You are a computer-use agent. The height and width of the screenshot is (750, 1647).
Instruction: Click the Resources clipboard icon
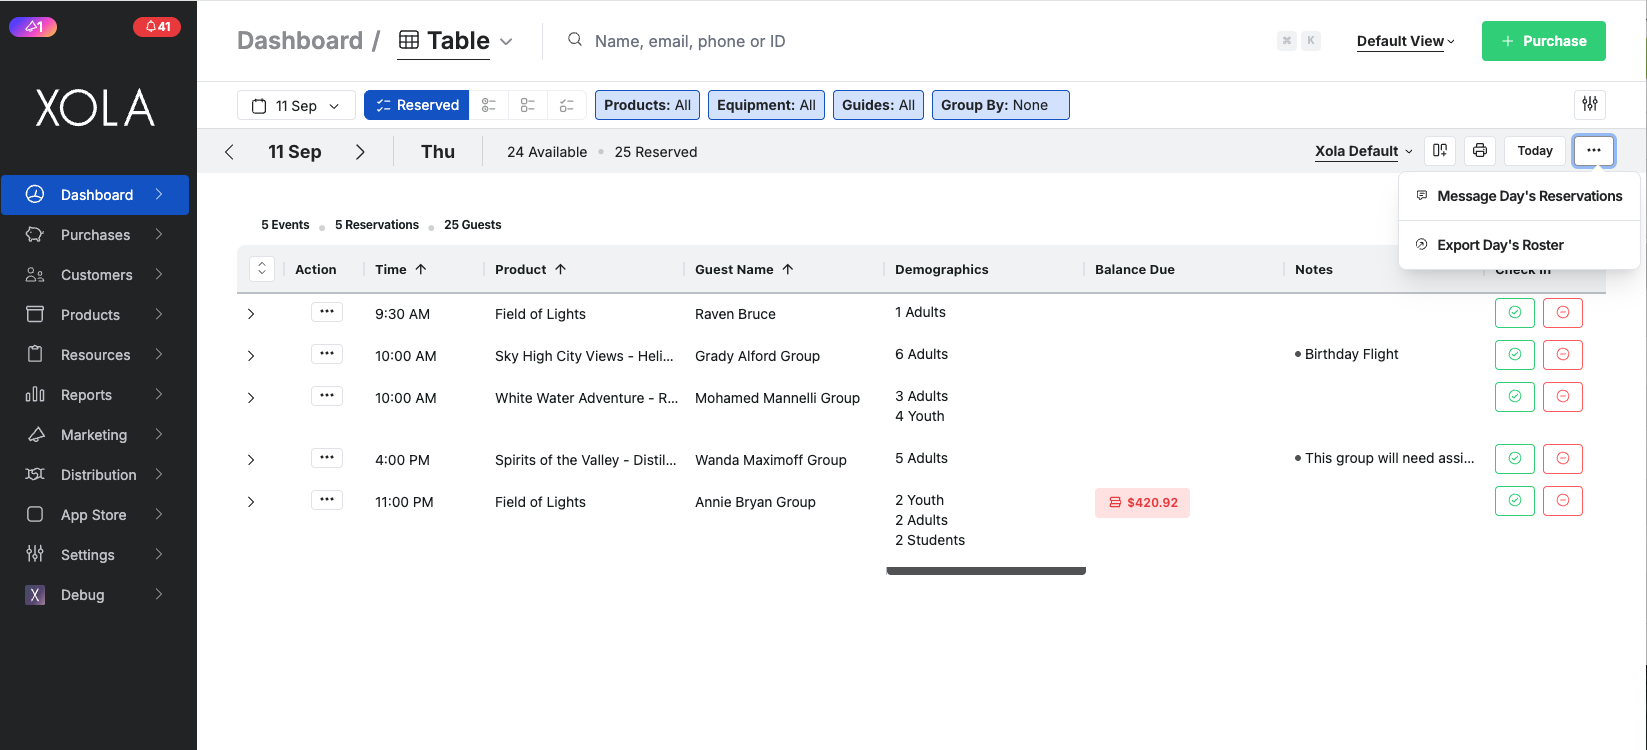point(35,355)
